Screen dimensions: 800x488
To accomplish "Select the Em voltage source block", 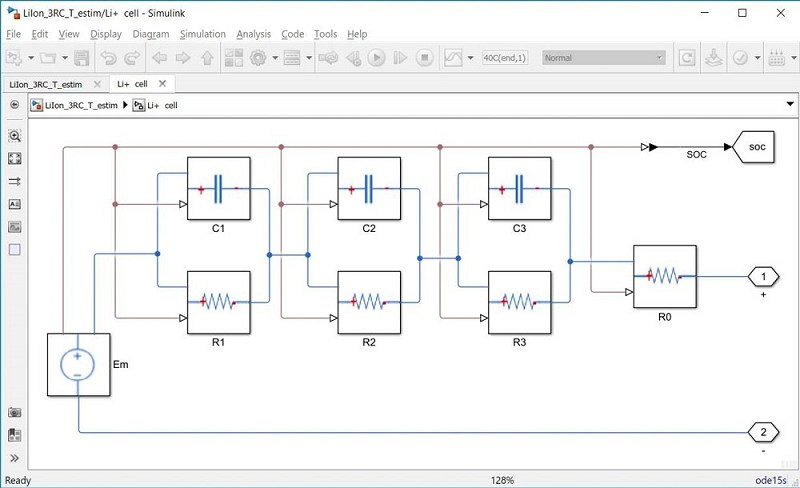I will click(76, 364).
